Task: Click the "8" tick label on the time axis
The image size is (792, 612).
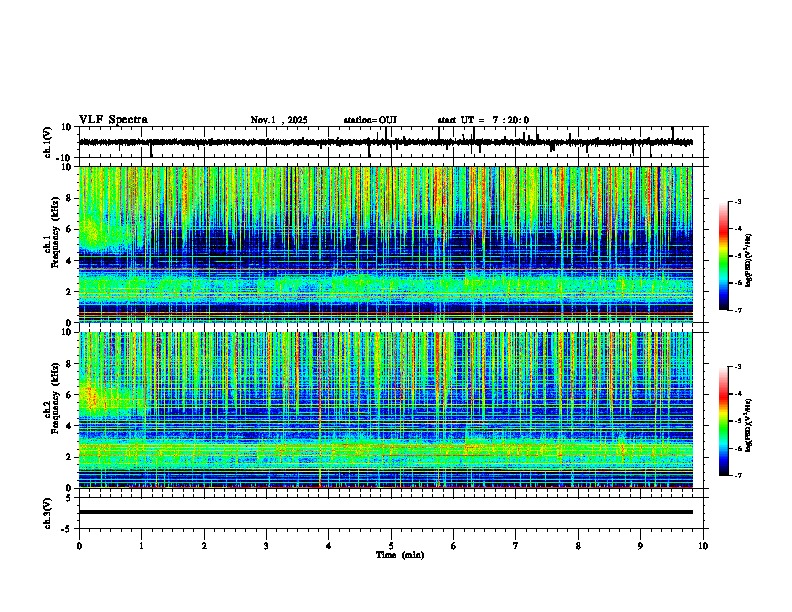Action: point(578,546)
